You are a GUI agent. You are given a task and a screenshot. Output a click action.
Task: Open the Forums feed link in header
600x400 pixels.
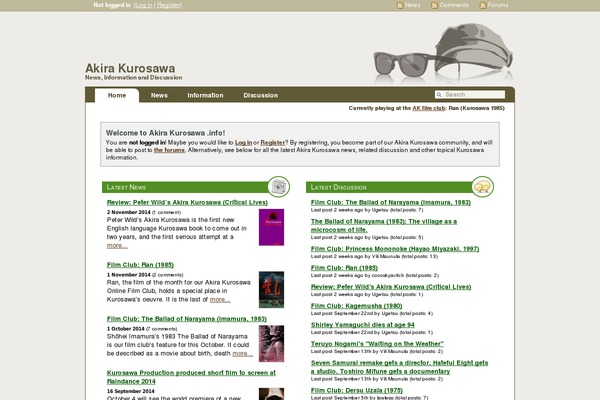pos(498,5)
